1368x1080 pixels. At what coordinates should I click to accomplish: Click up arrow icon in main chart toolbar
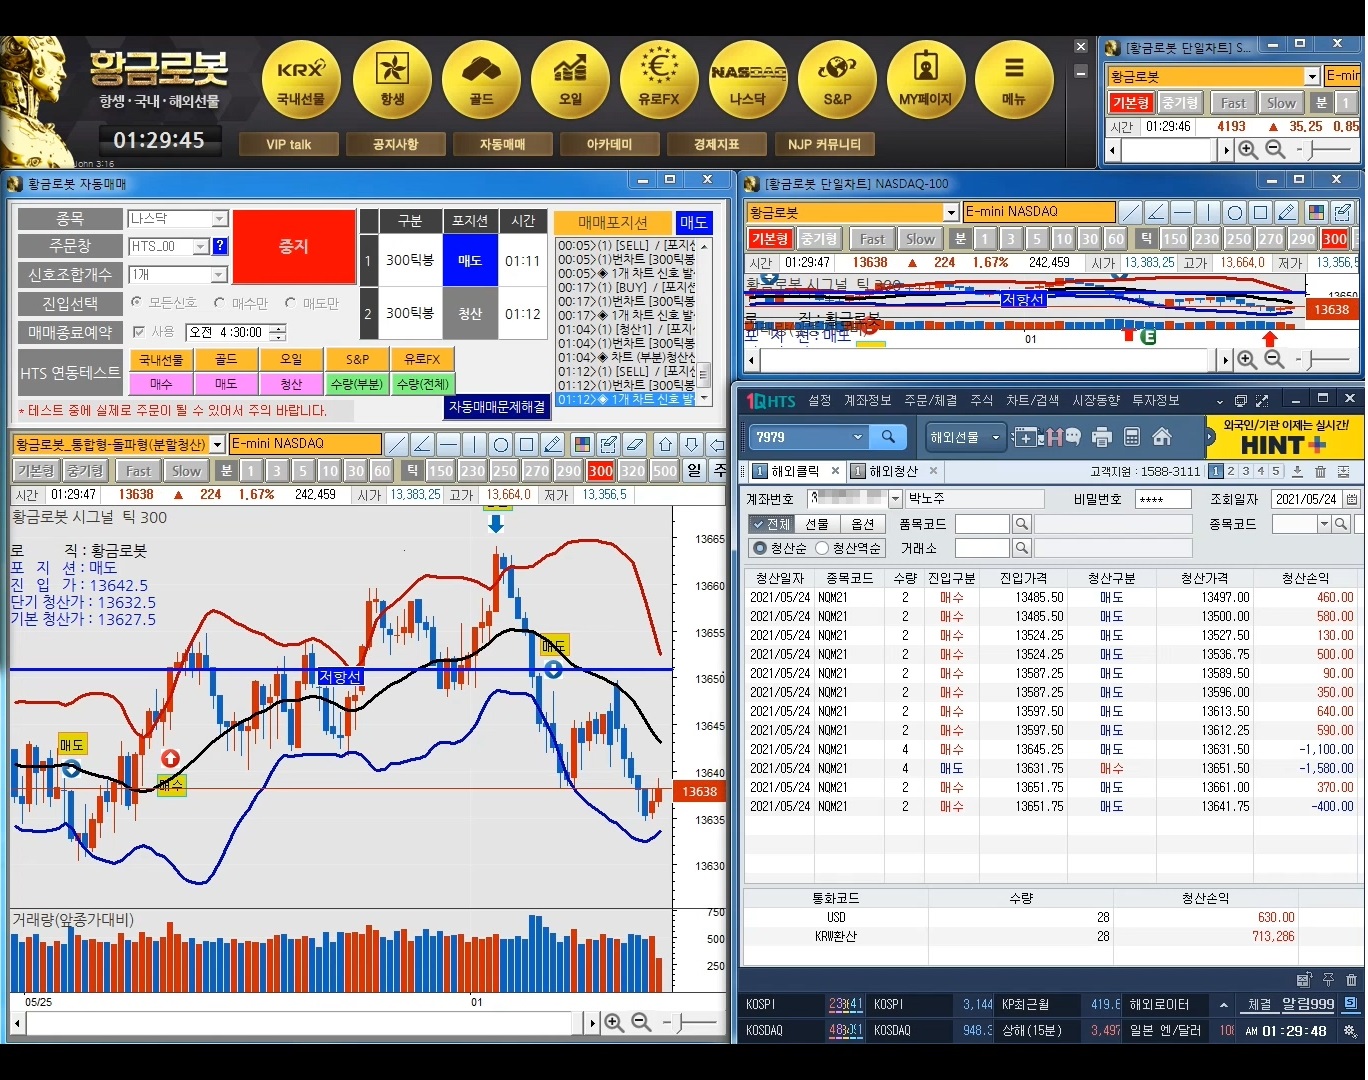click(x=665, y=444)
